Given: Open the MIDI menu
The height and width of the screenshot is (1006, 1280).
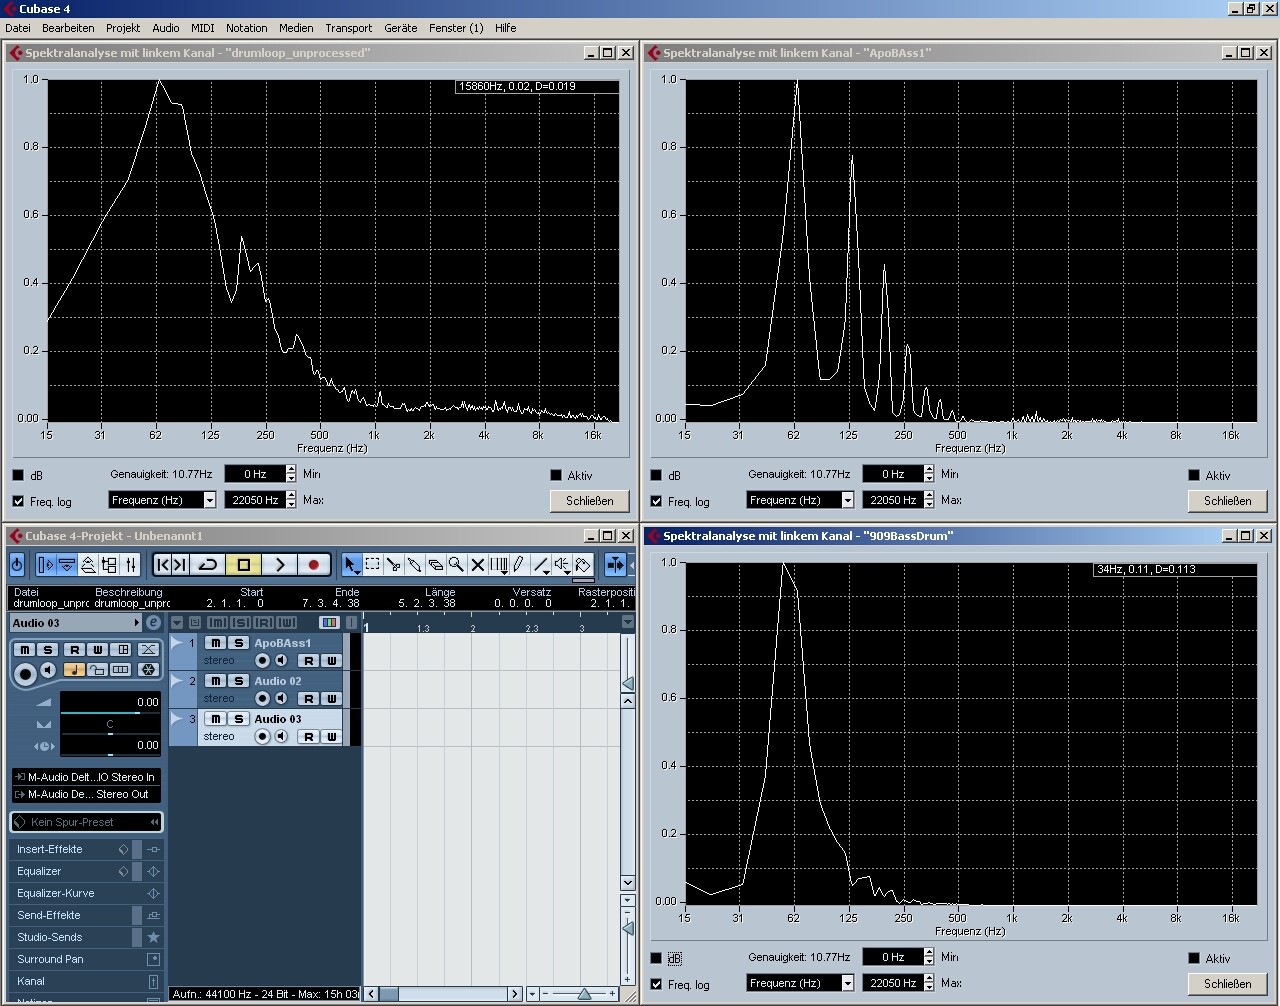Looking at the screenshot, I should coord(203,28).
